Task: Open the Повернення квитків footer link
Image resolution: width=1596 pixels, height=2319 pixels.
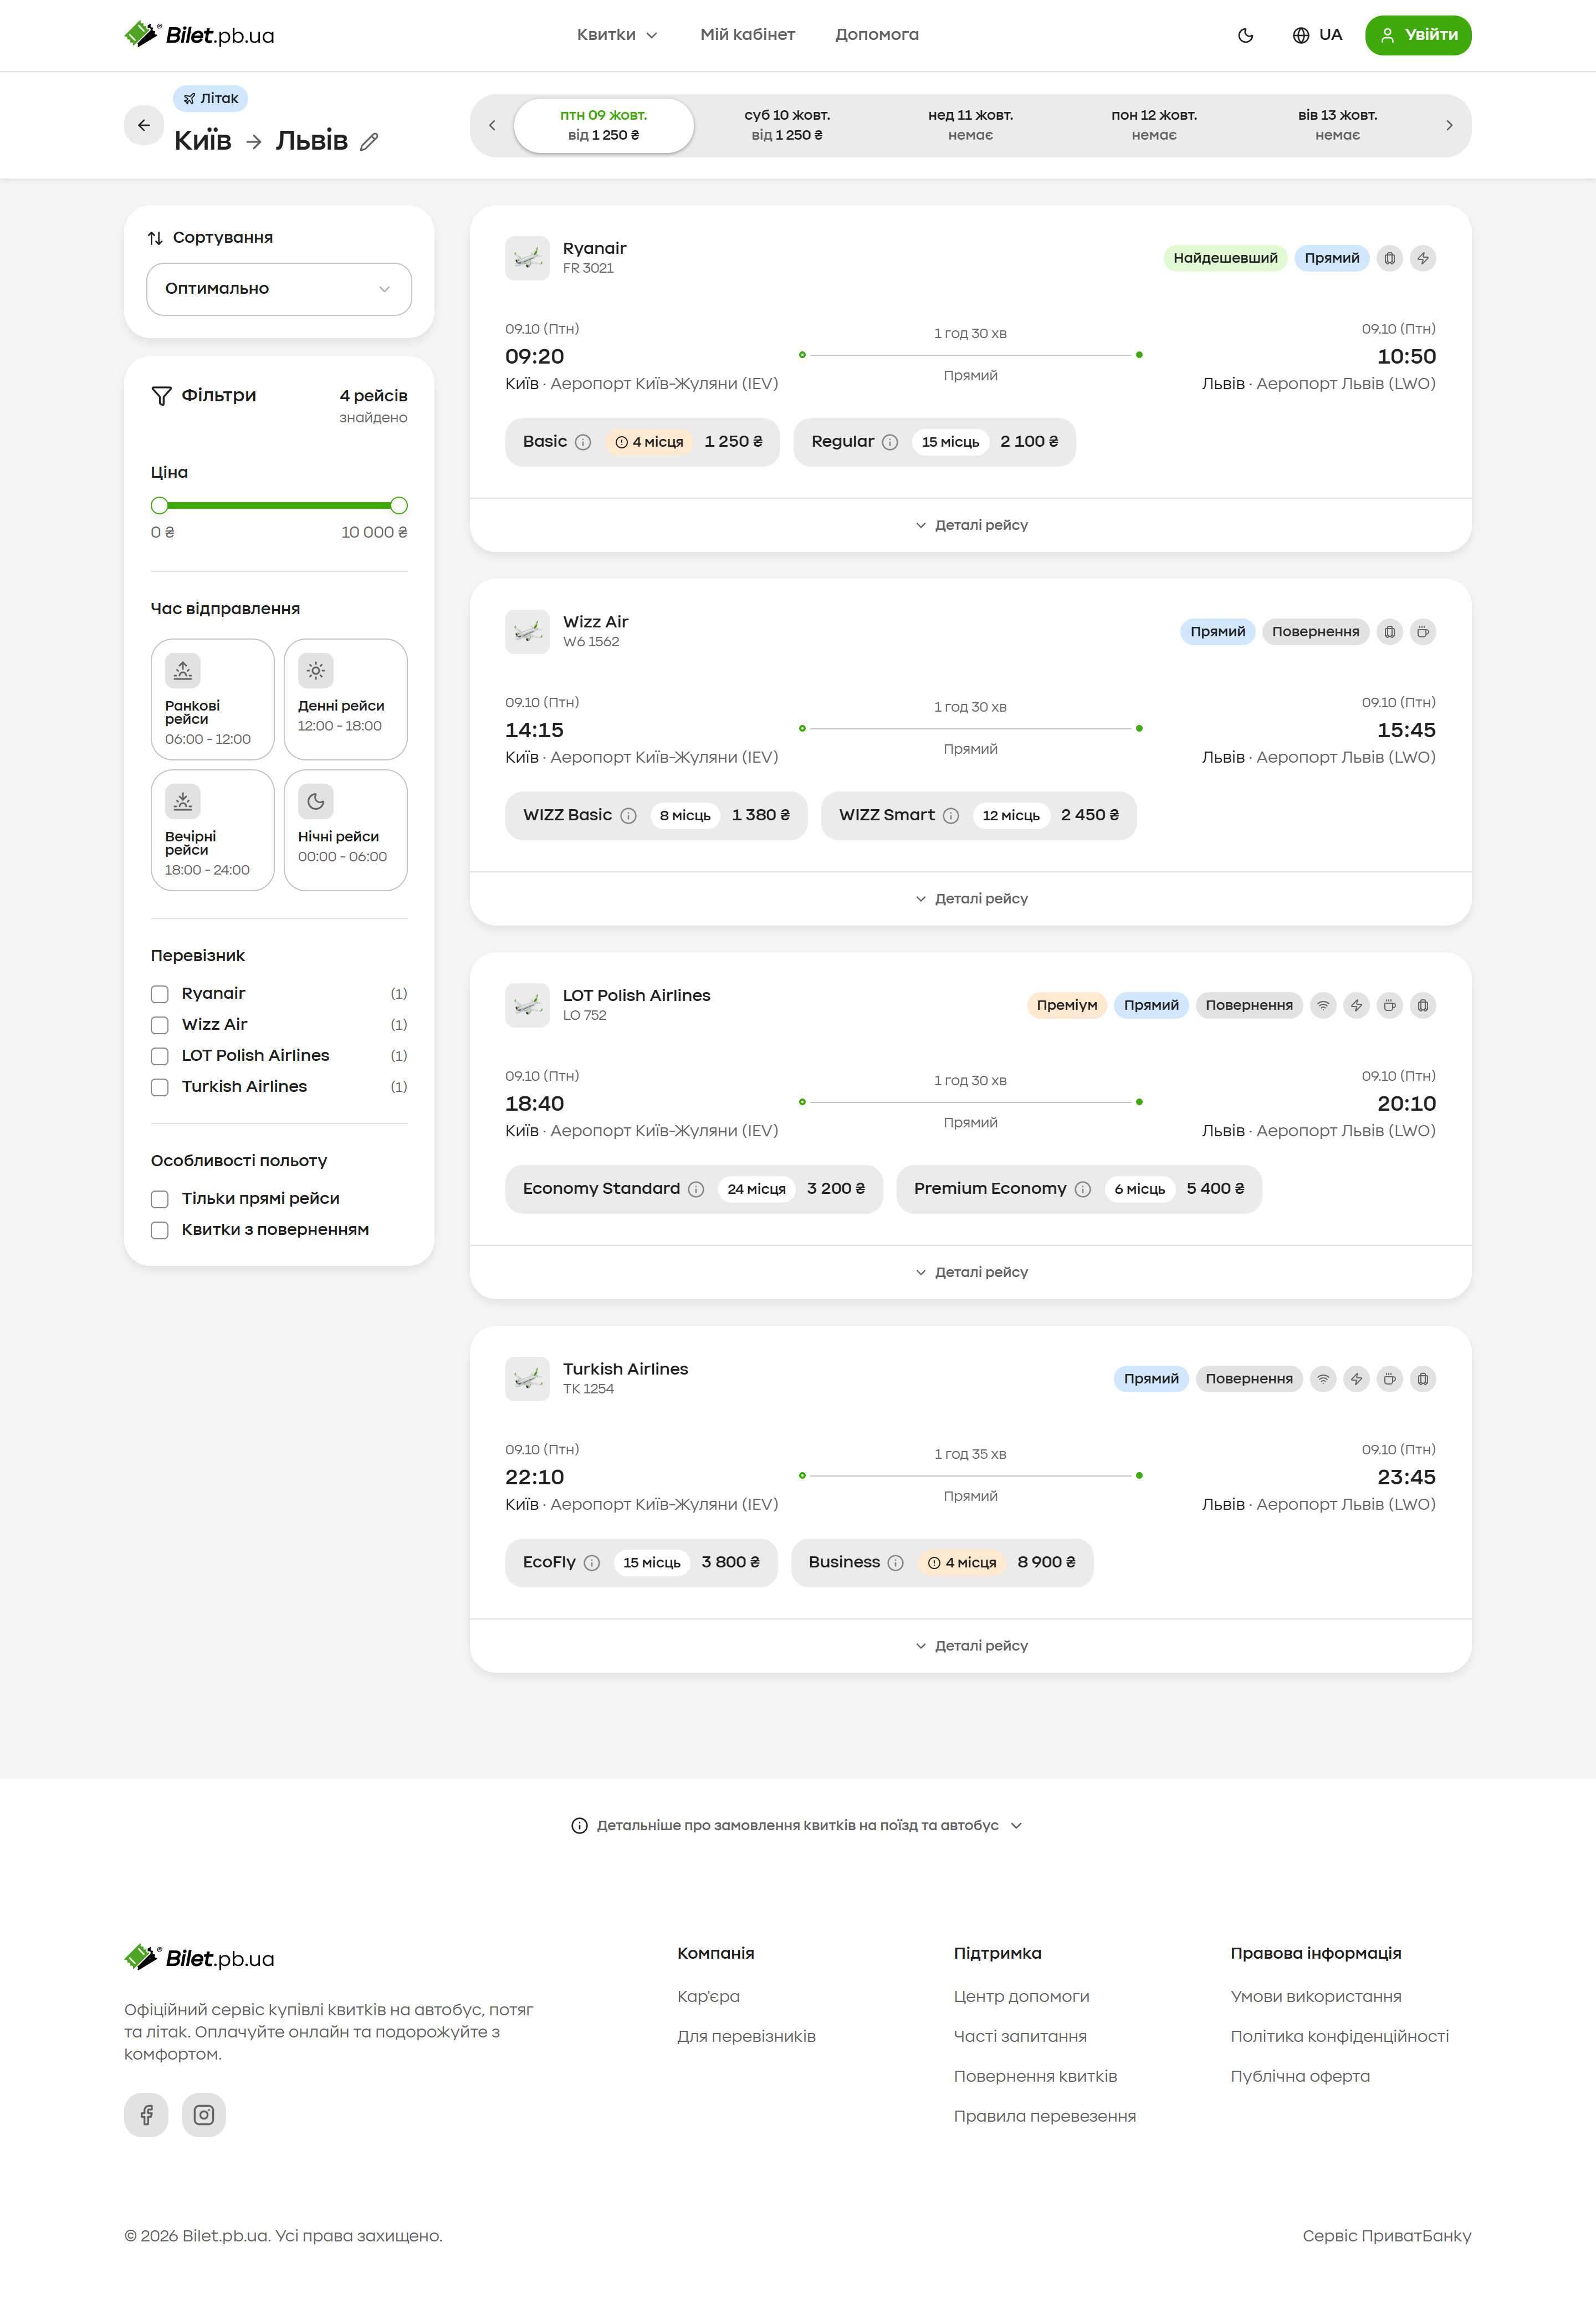Action: click(1035, 2076)
